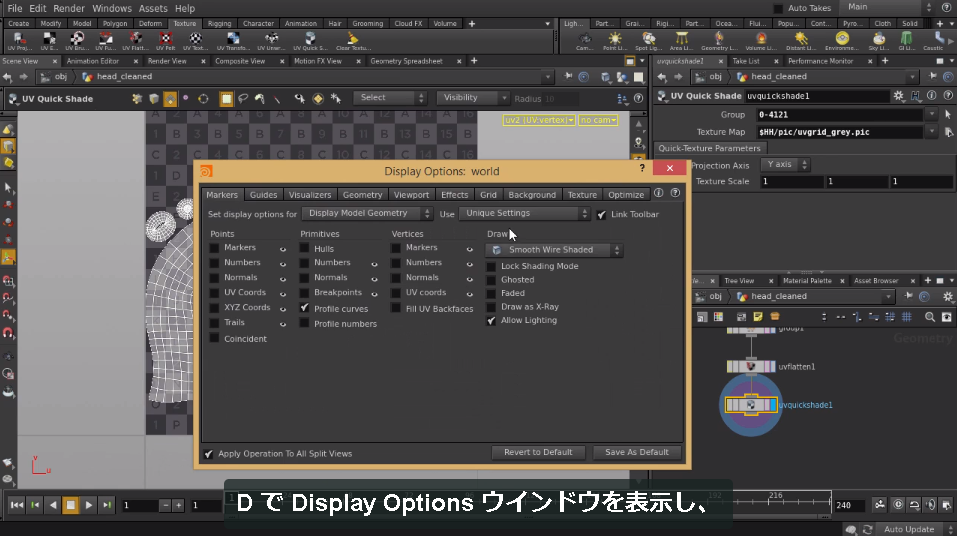Screen dimensions: 957x536
Task: Add a Point Light from shelf
Action: click(614, 42)
